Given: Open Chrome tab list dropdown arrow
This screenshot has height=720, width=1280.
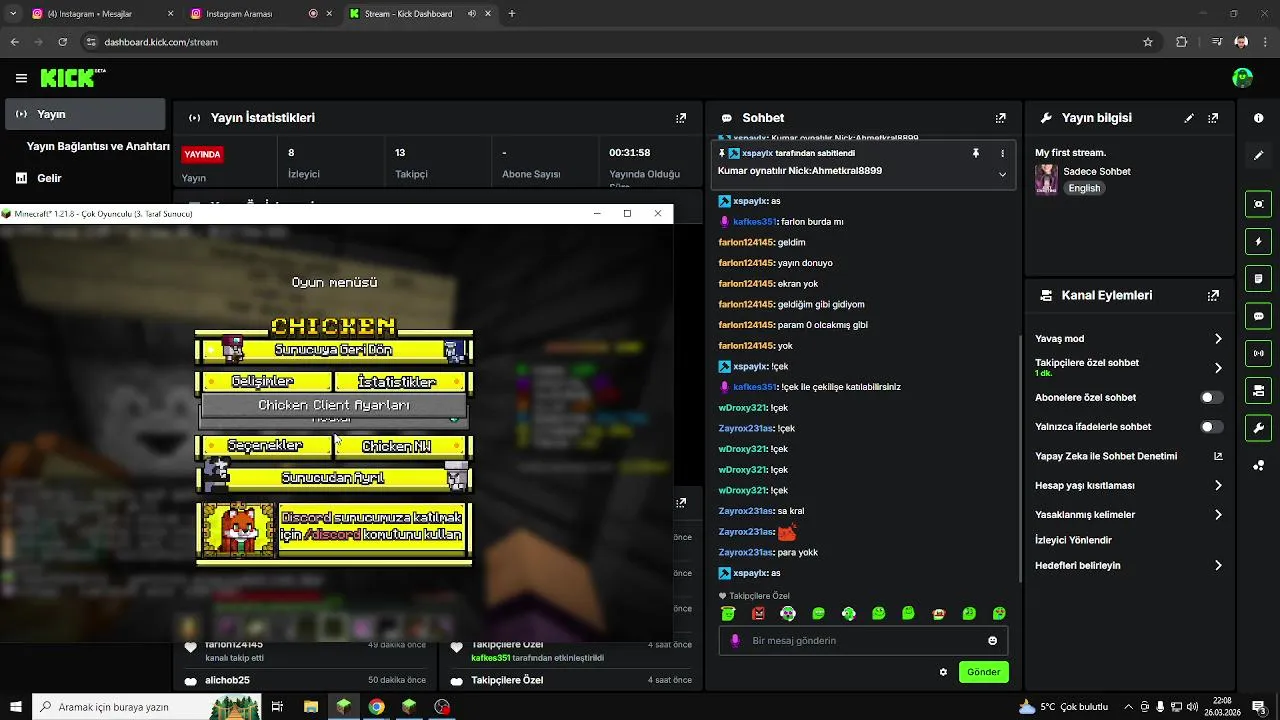Looking at the screenshot, I should tap(13, 14).
